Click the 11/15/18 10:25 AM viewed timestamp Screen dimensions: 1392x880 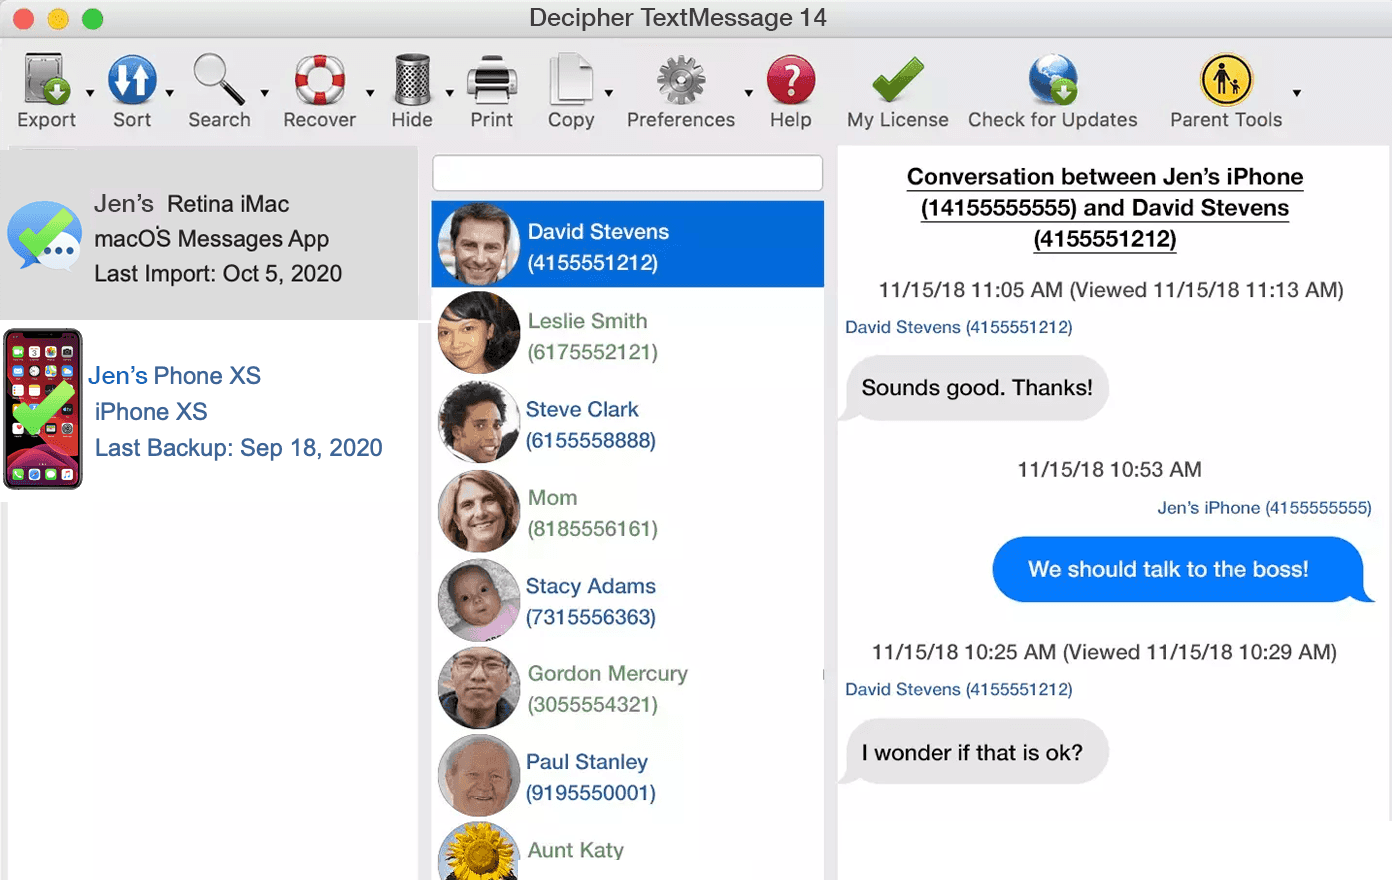tap(1104, 653)
